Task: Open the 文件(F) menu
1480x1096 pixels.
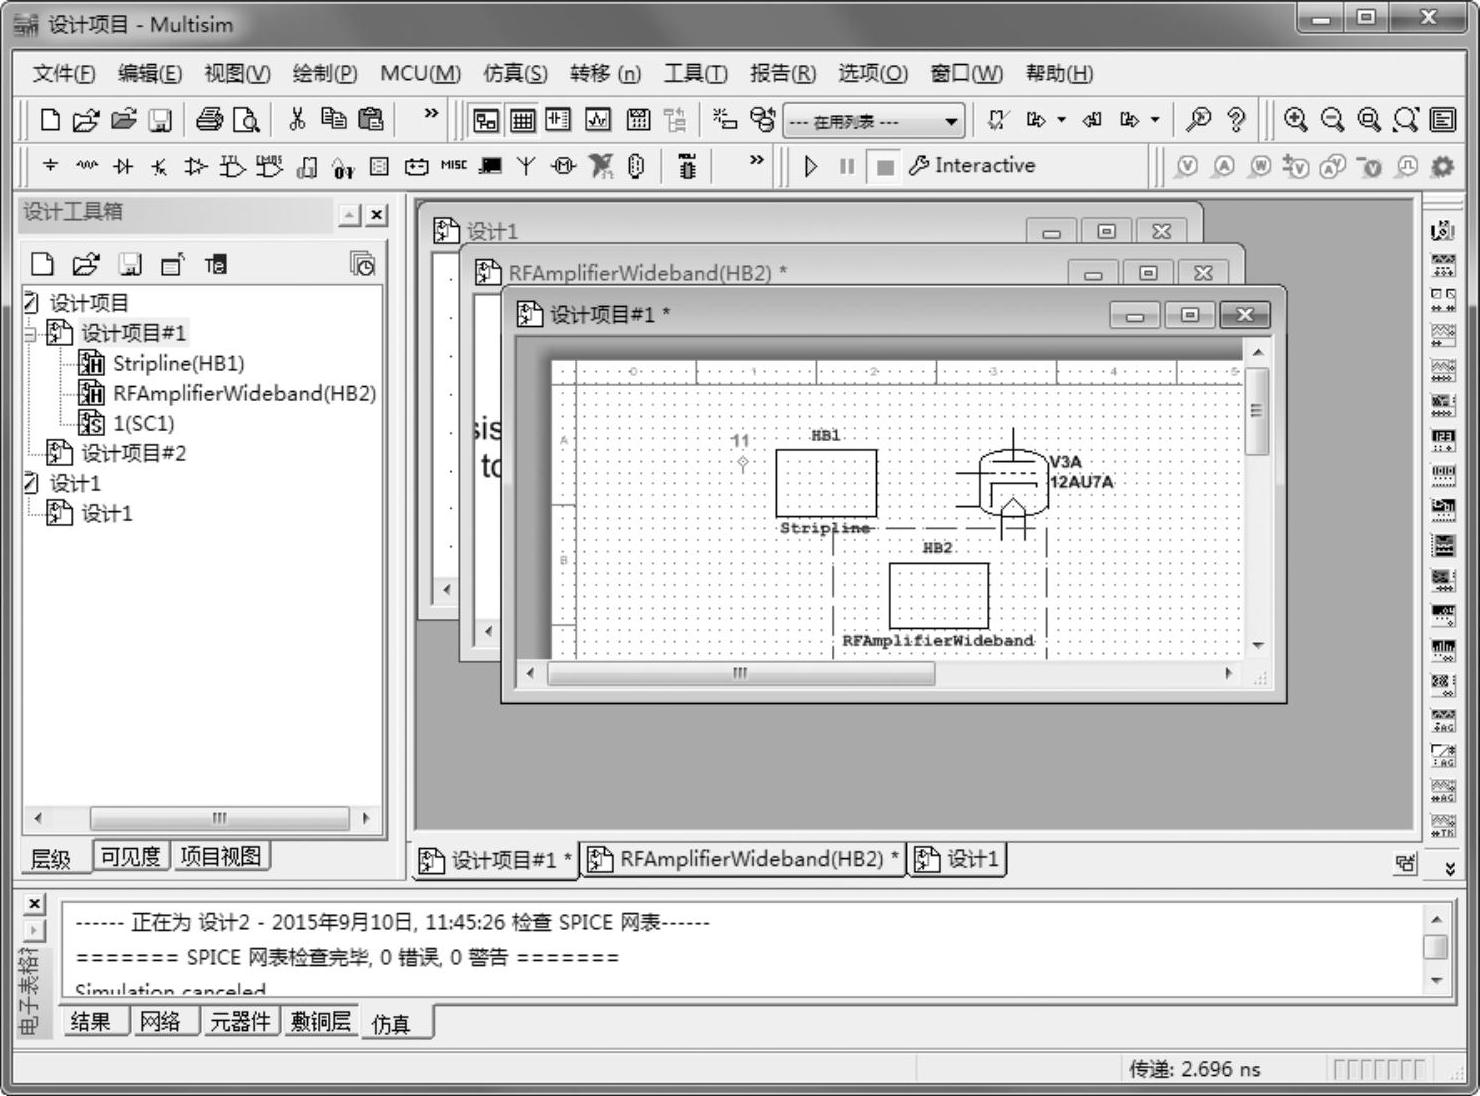Action: (x=64, y=73)
